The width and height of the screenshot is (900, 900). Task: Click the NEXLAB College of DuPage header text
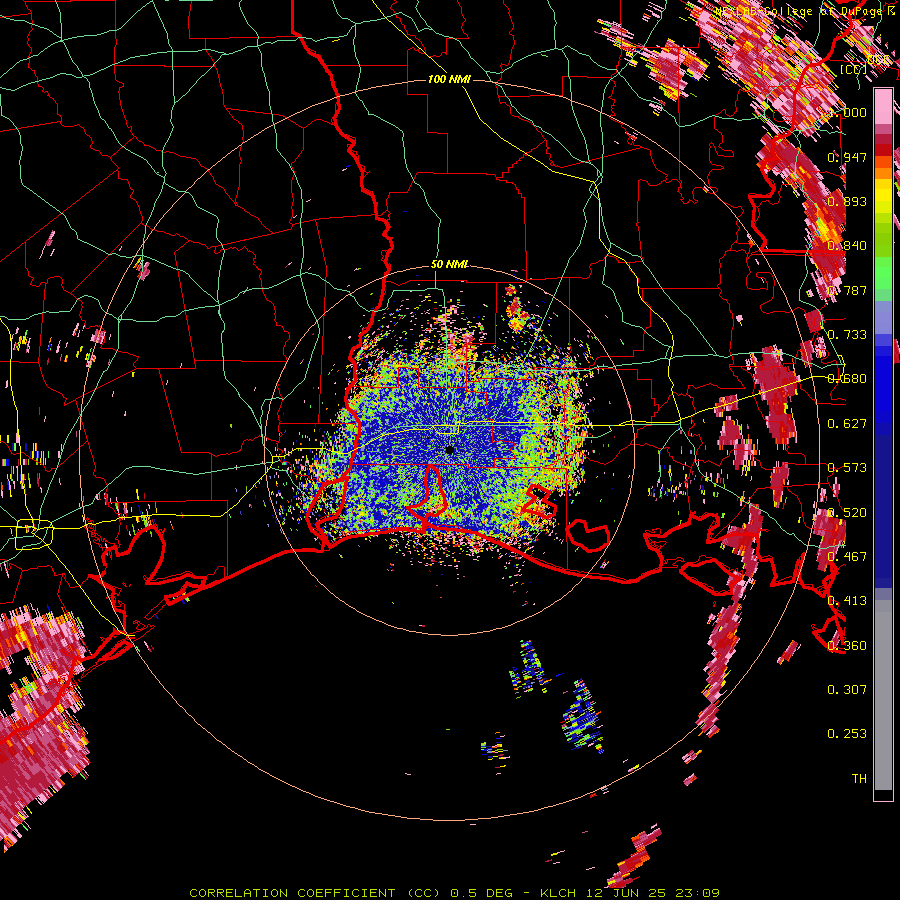pos(801,11)
